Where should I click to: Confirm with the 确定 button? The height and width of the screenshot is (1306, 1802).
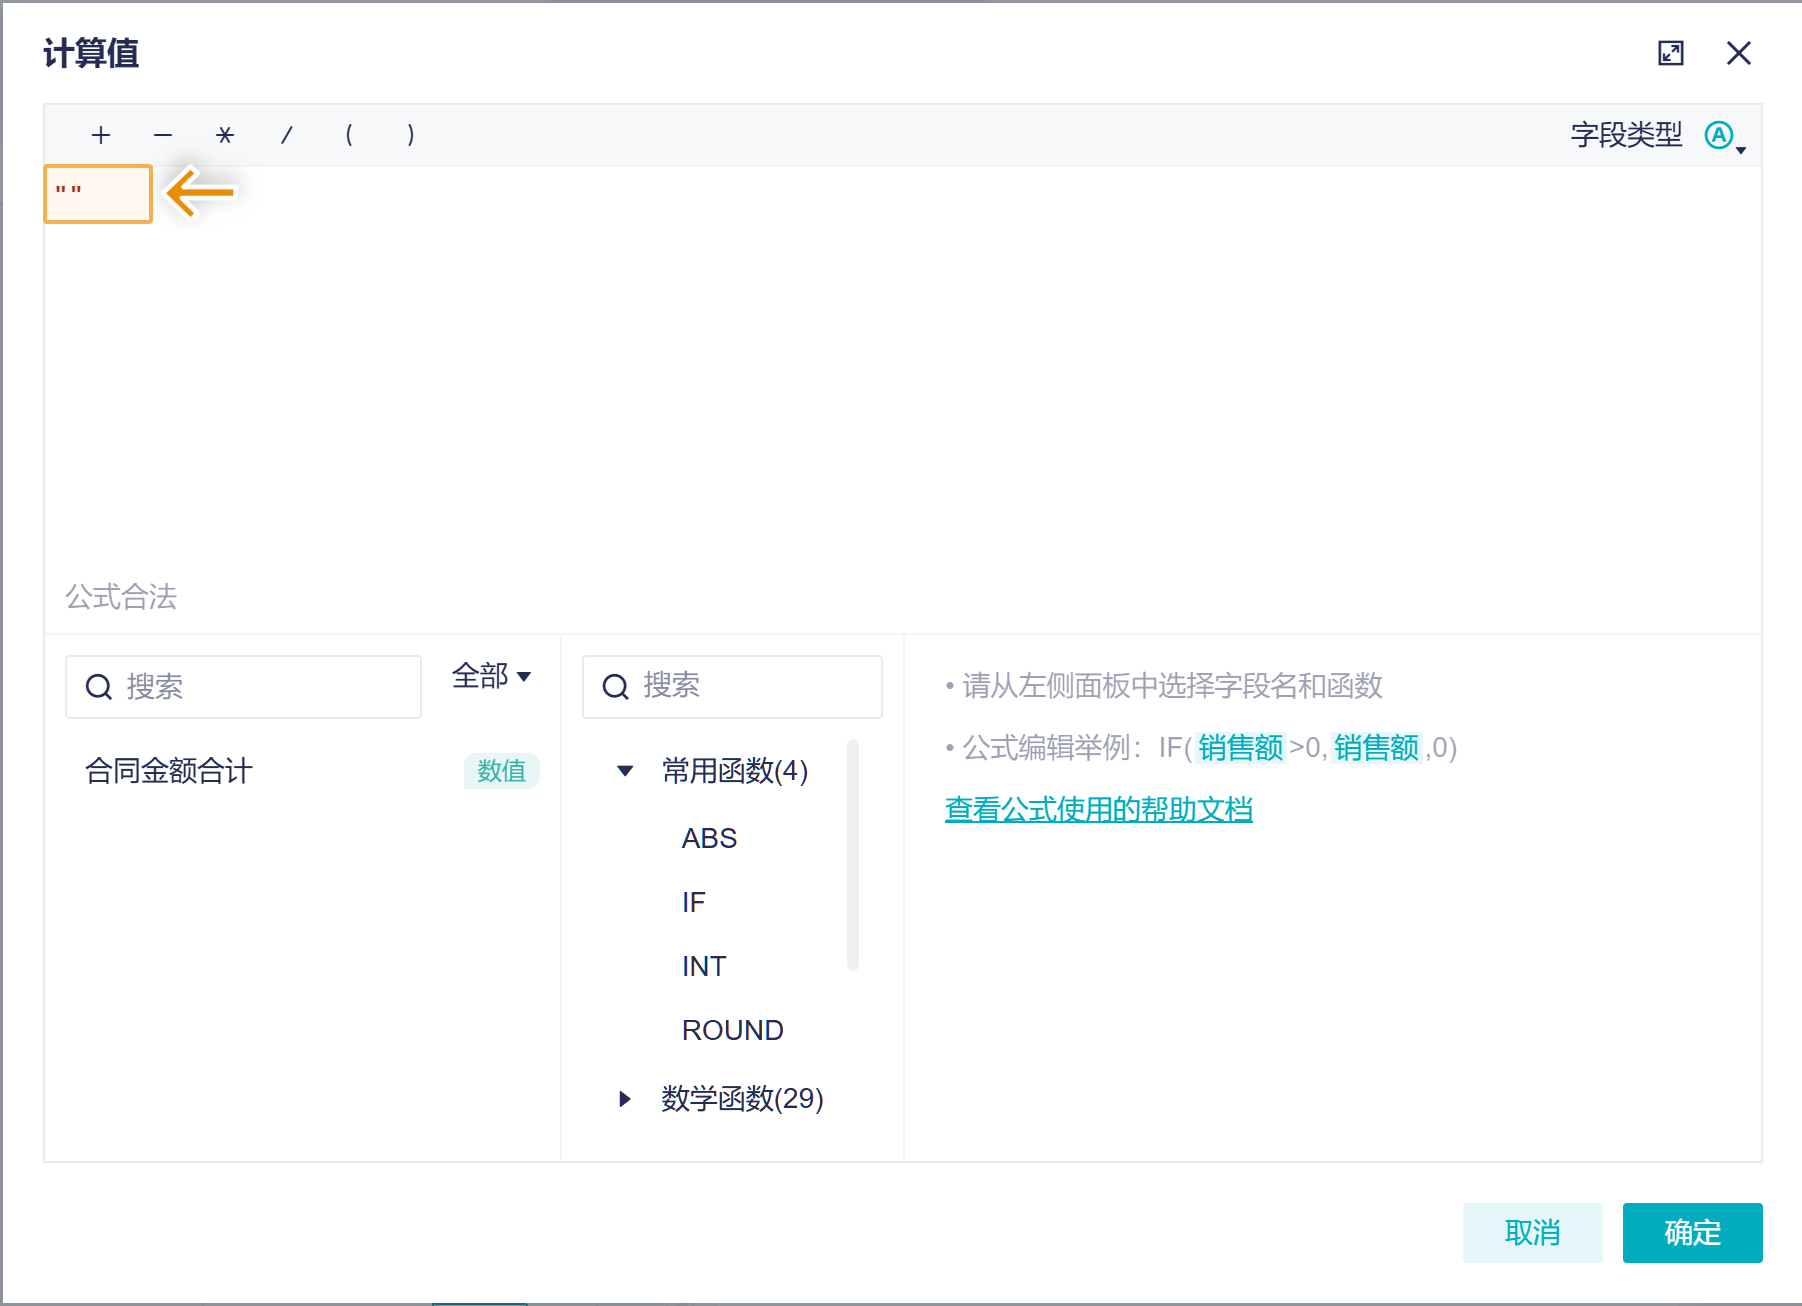pos(1693,1233)
